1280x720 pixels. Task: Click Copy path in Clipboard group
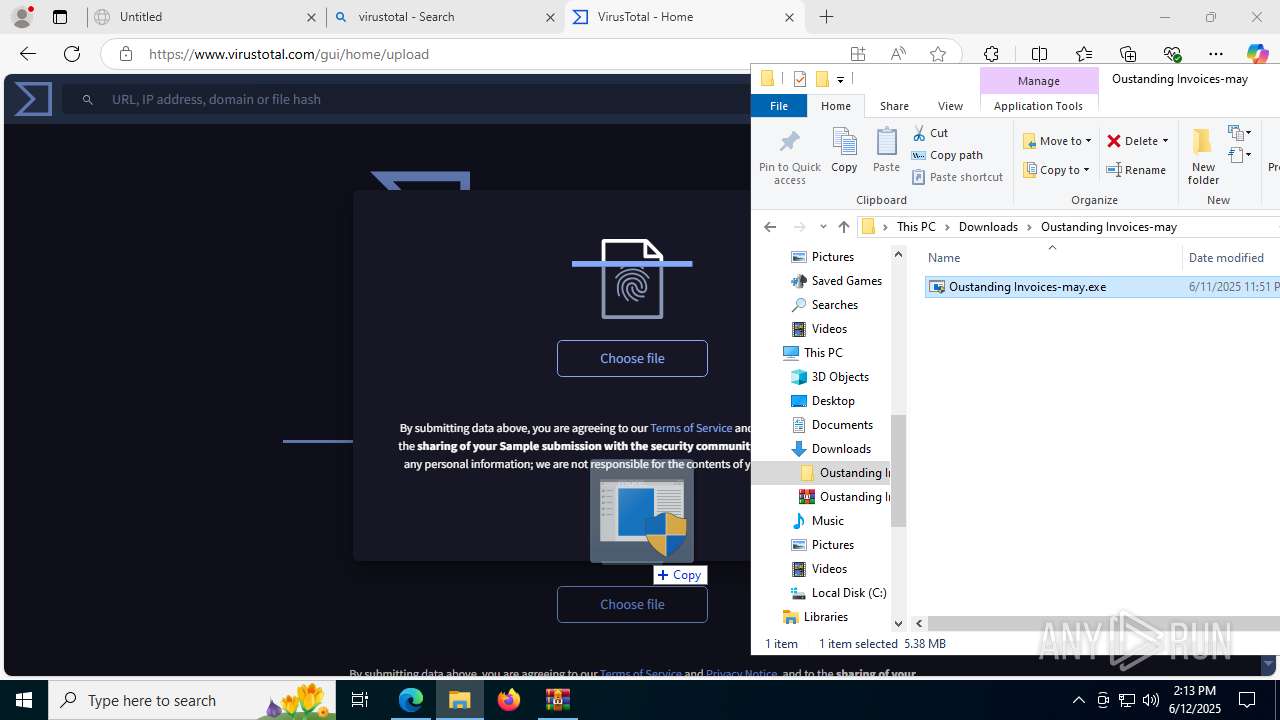tap(947, 155)
